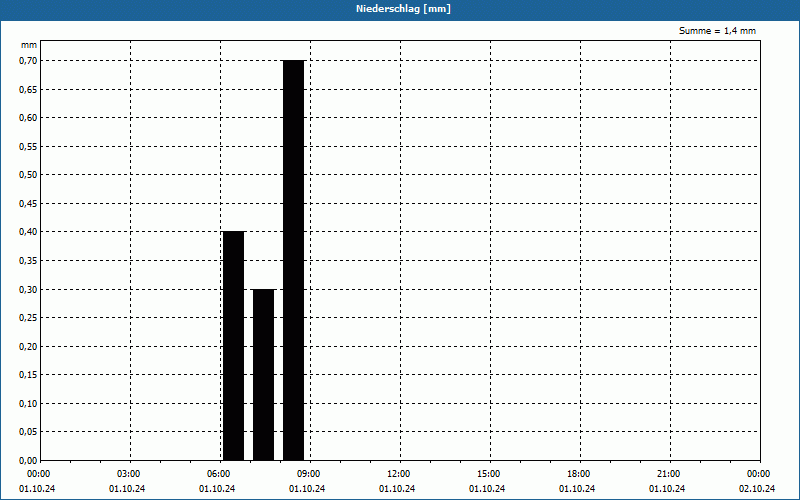Select the y-axis value '0,60'
Image resolution: width=800 pixels, height=500 pixels.
coord(28,118)
